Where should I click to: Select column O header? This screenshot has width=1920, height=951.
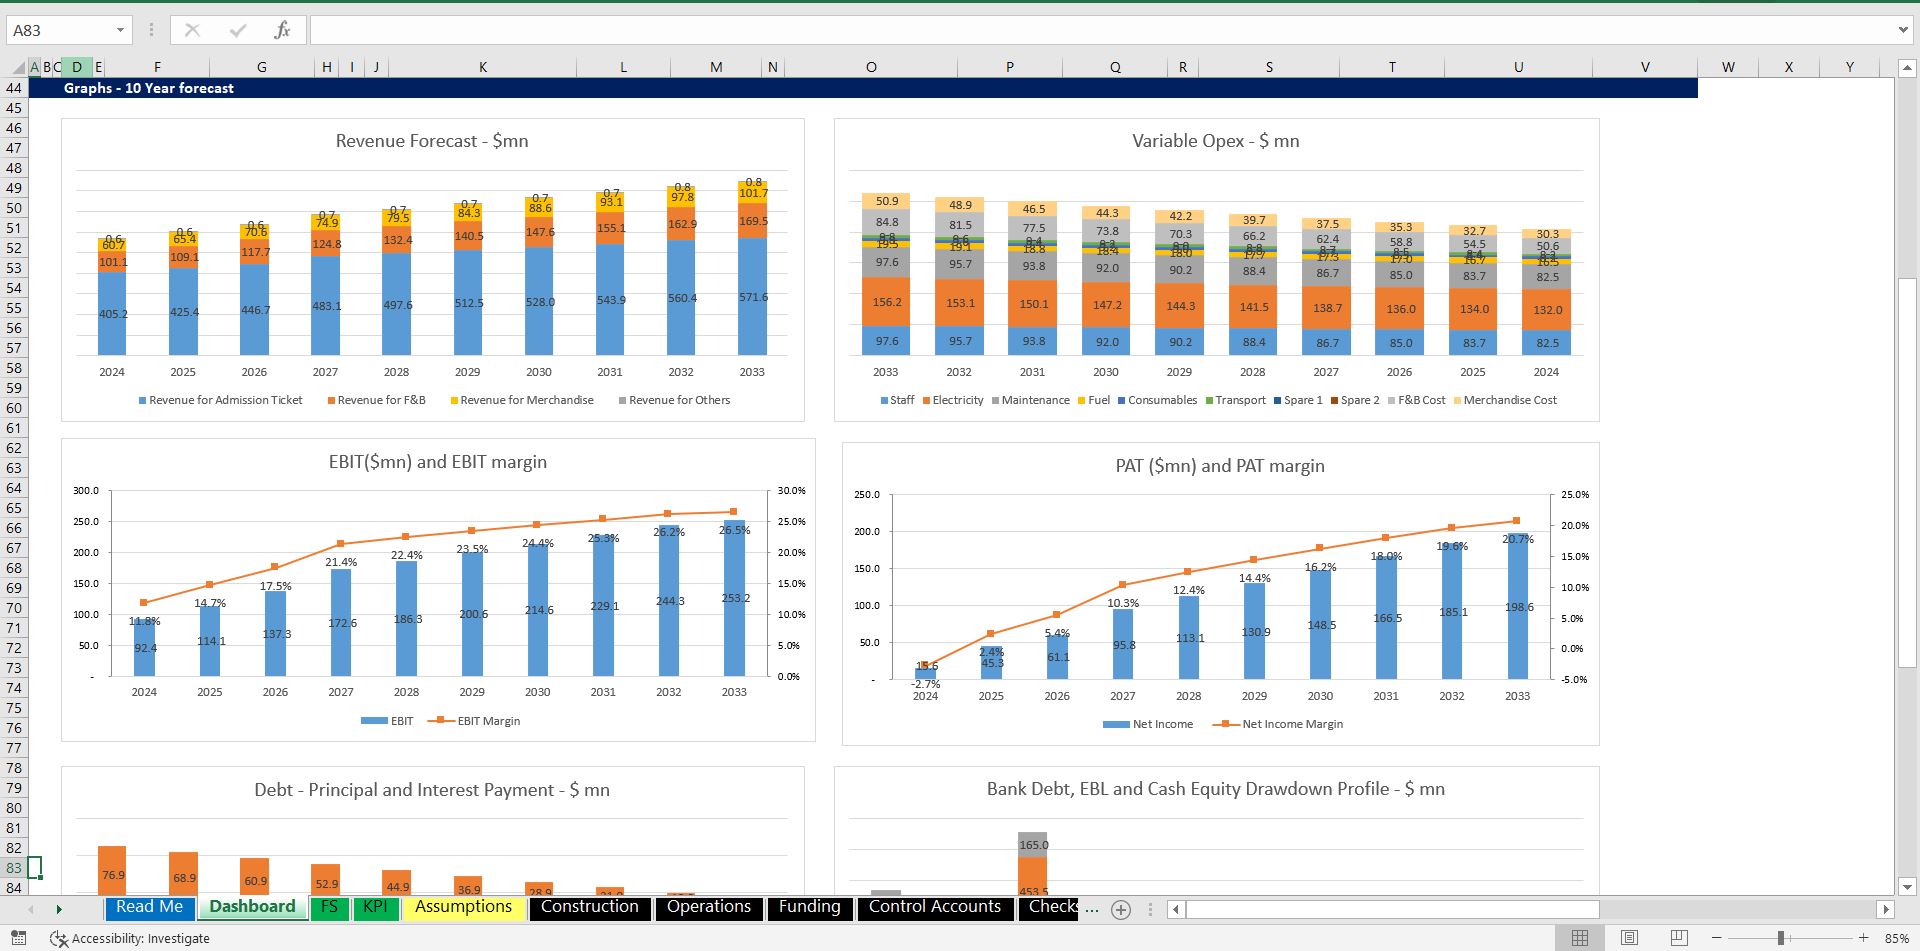871,67
